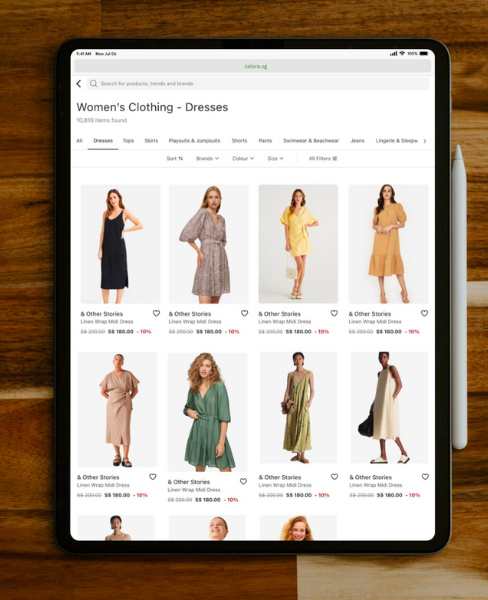
Task: View the beige wrap midi dress image
Action: coord(117,409)
